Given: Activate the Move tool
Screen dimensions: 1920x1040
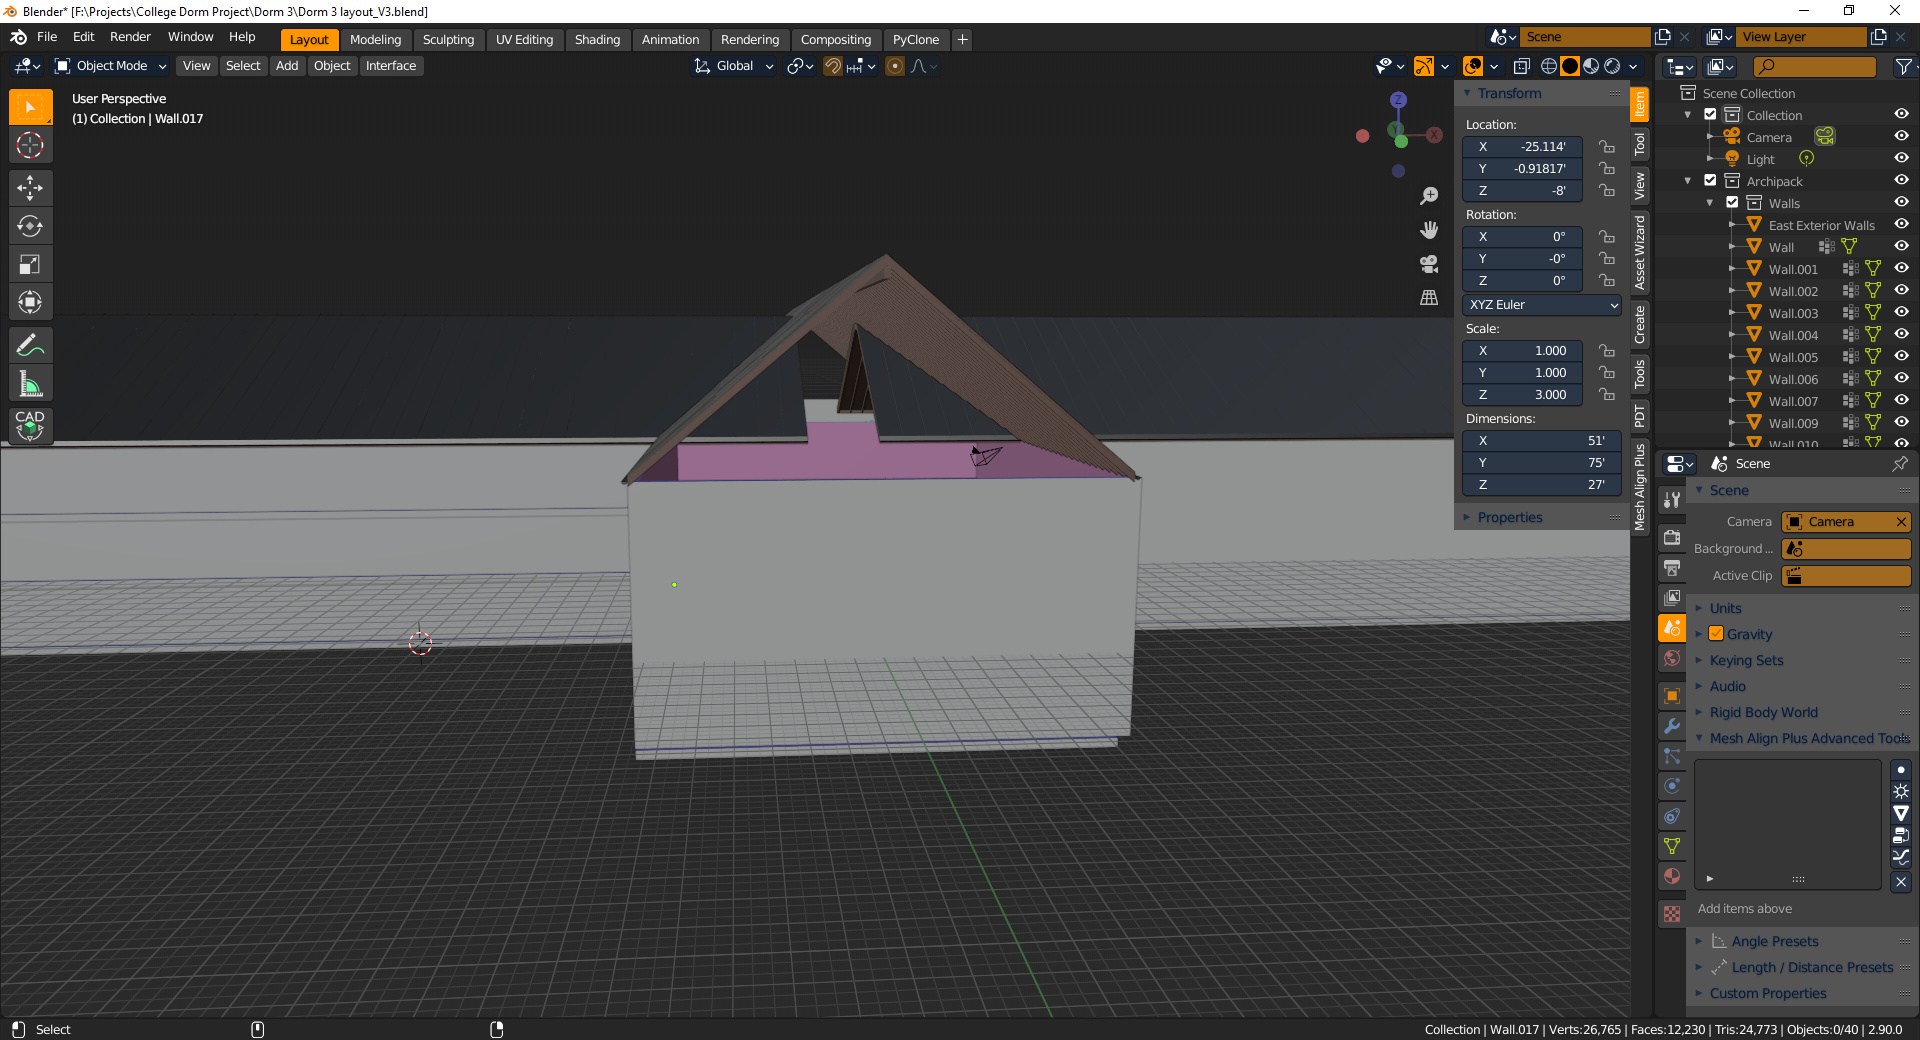Looking at the screenshot, I should click(30, 188).
